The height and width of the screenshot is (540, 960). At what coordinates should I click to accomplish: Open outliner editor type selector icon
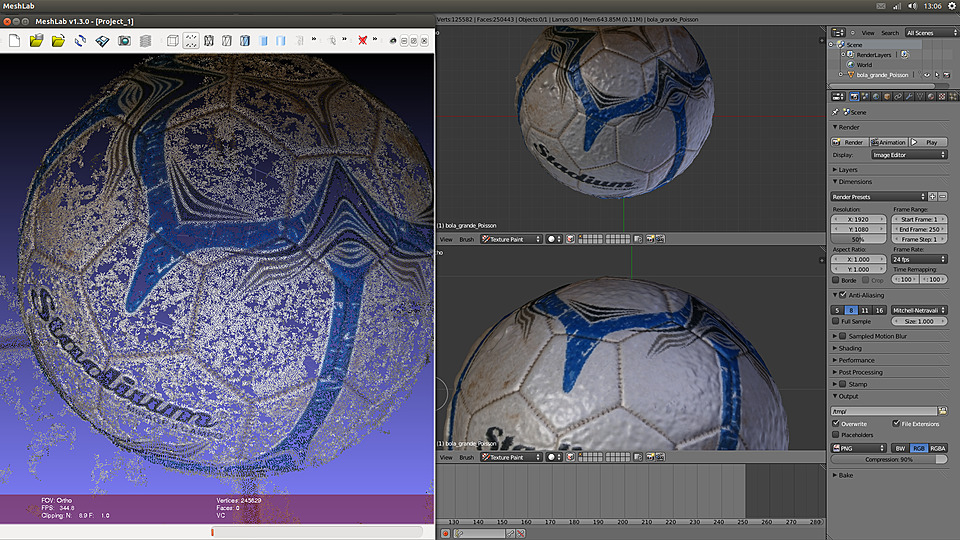[x=838, y=32]
